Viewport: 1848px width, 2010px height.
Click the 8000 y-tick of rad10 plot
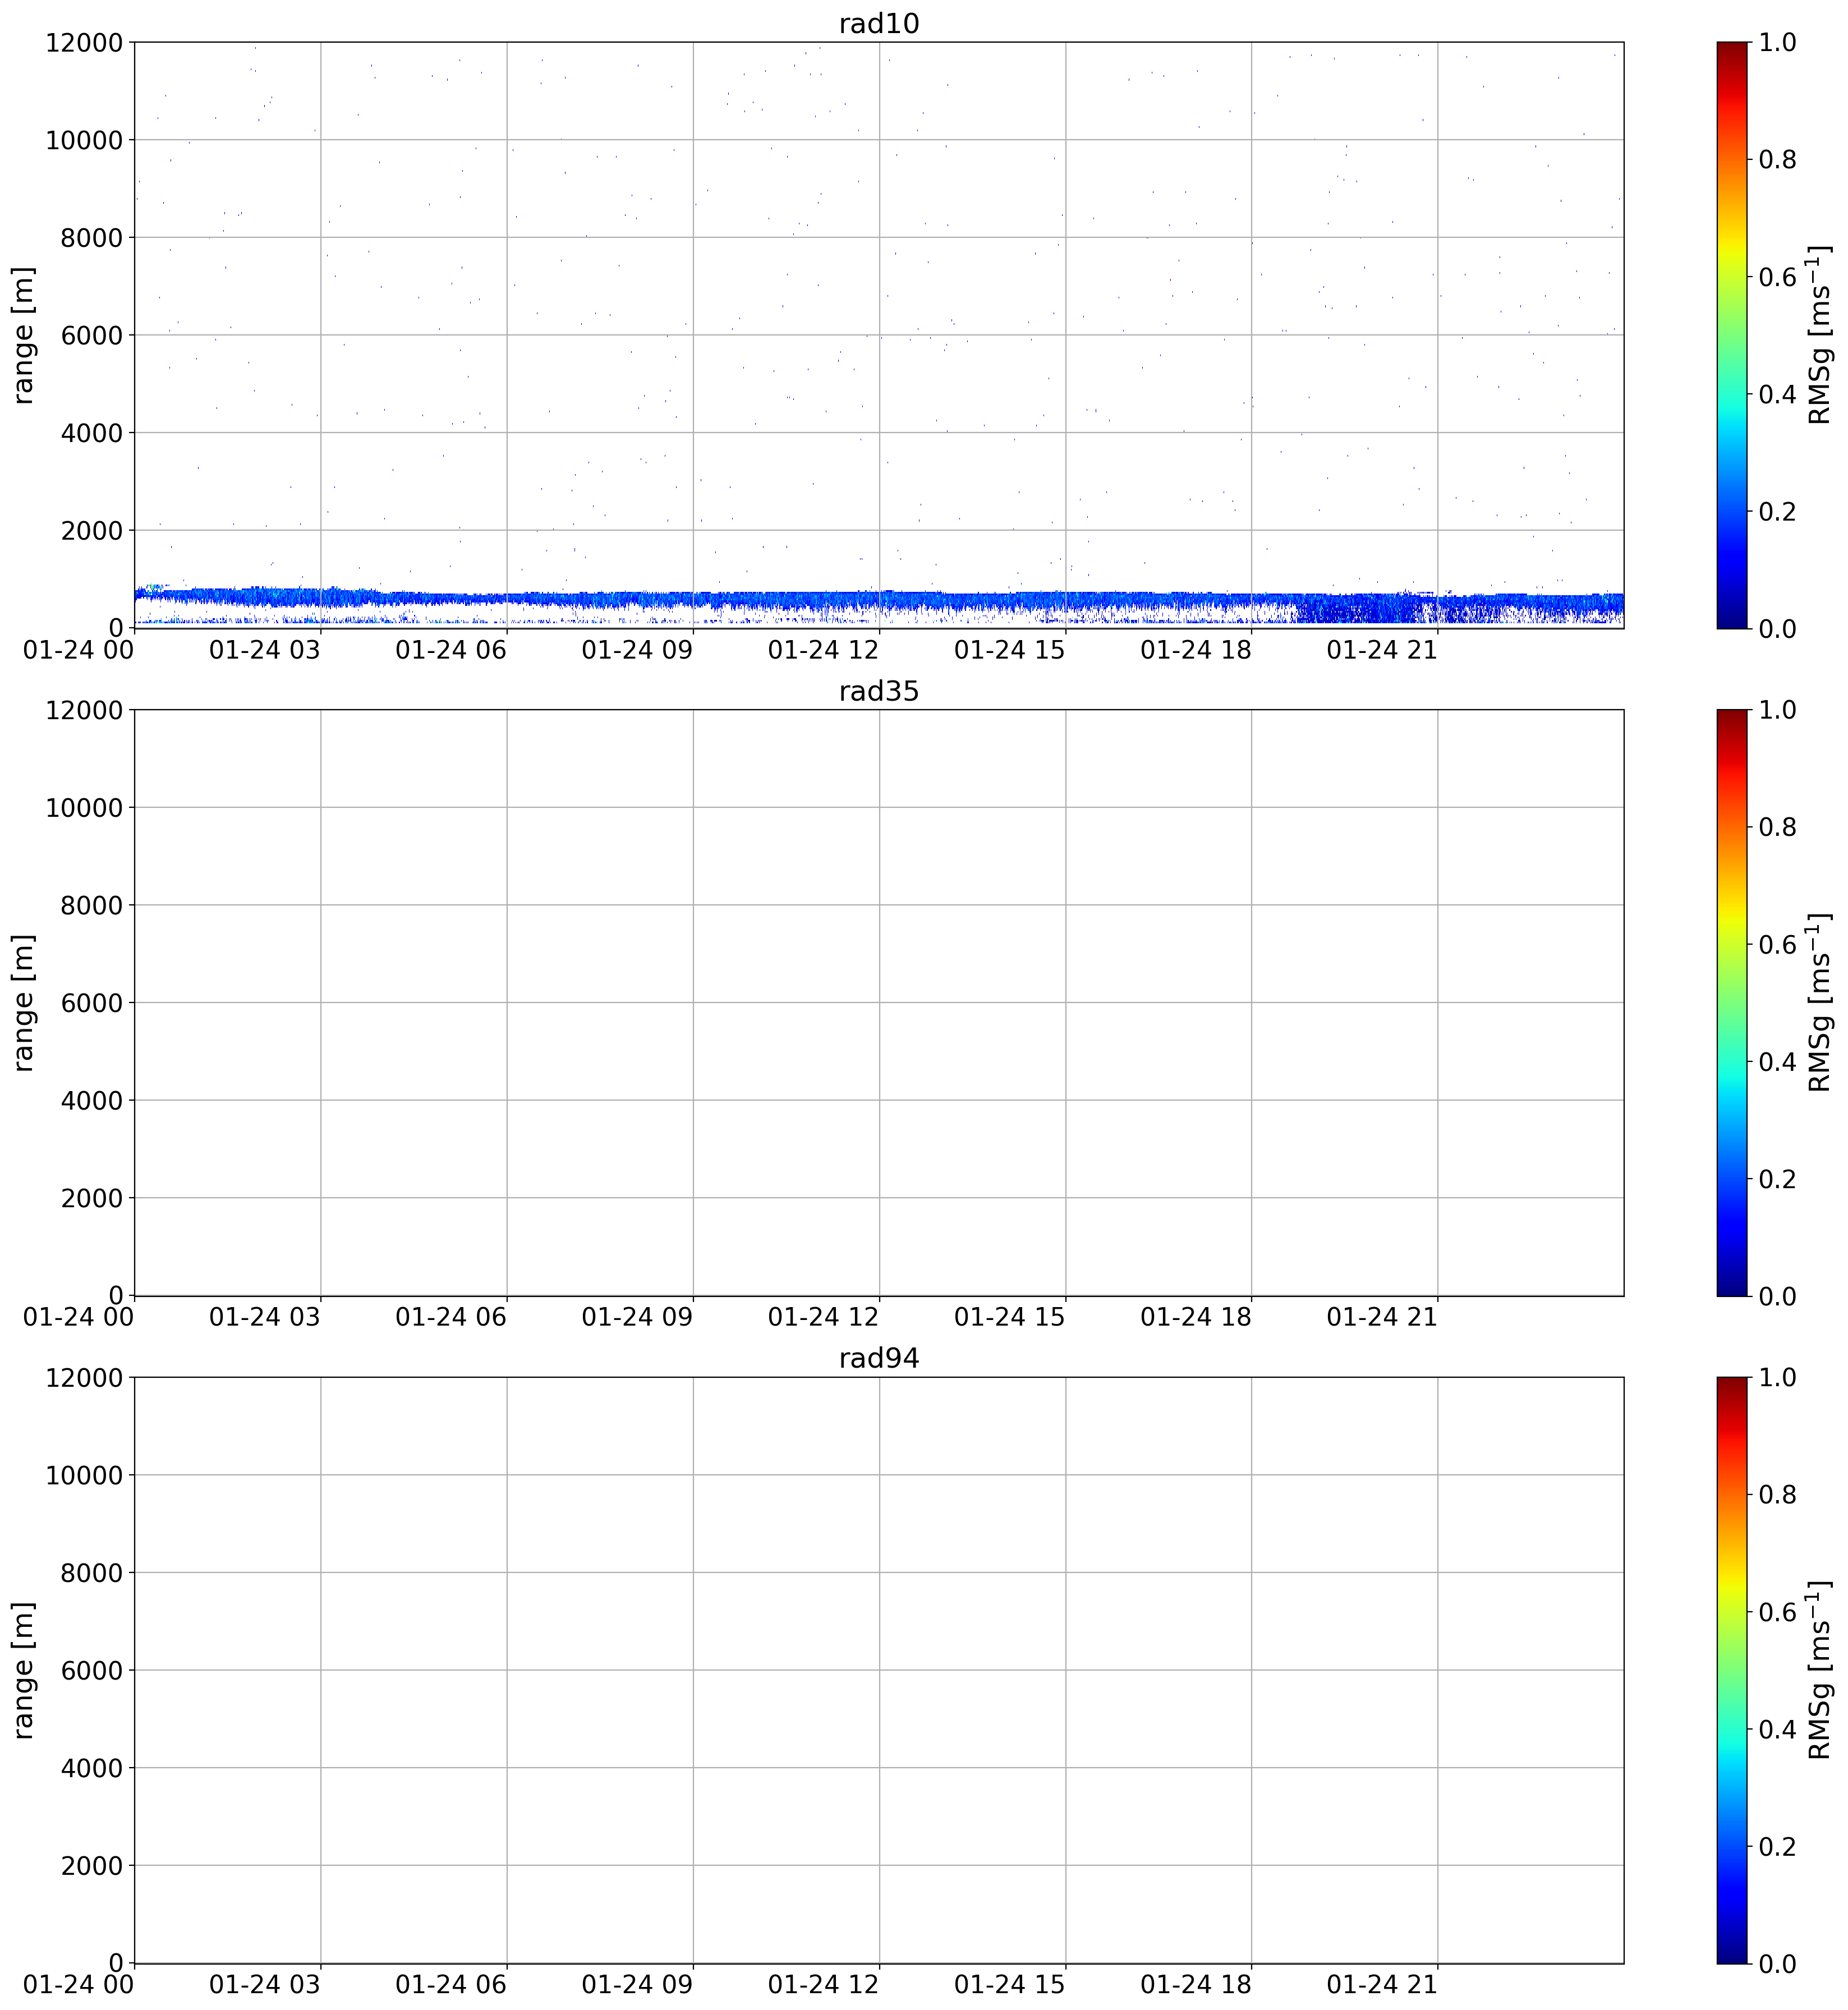click(x=91, y=238)
